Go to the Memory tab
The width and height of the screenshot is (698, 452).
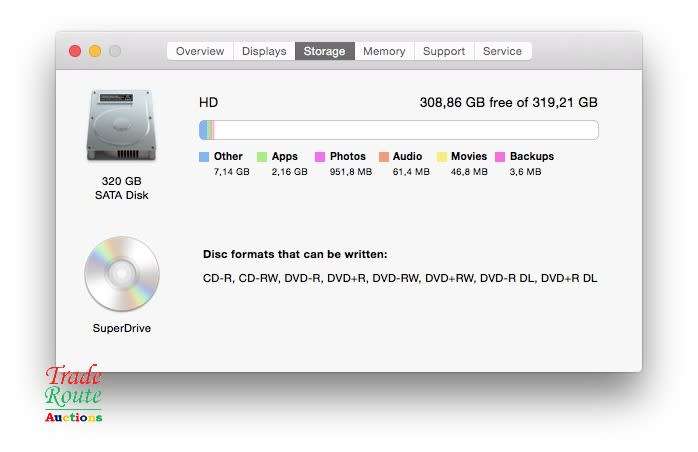pos(384,51)
